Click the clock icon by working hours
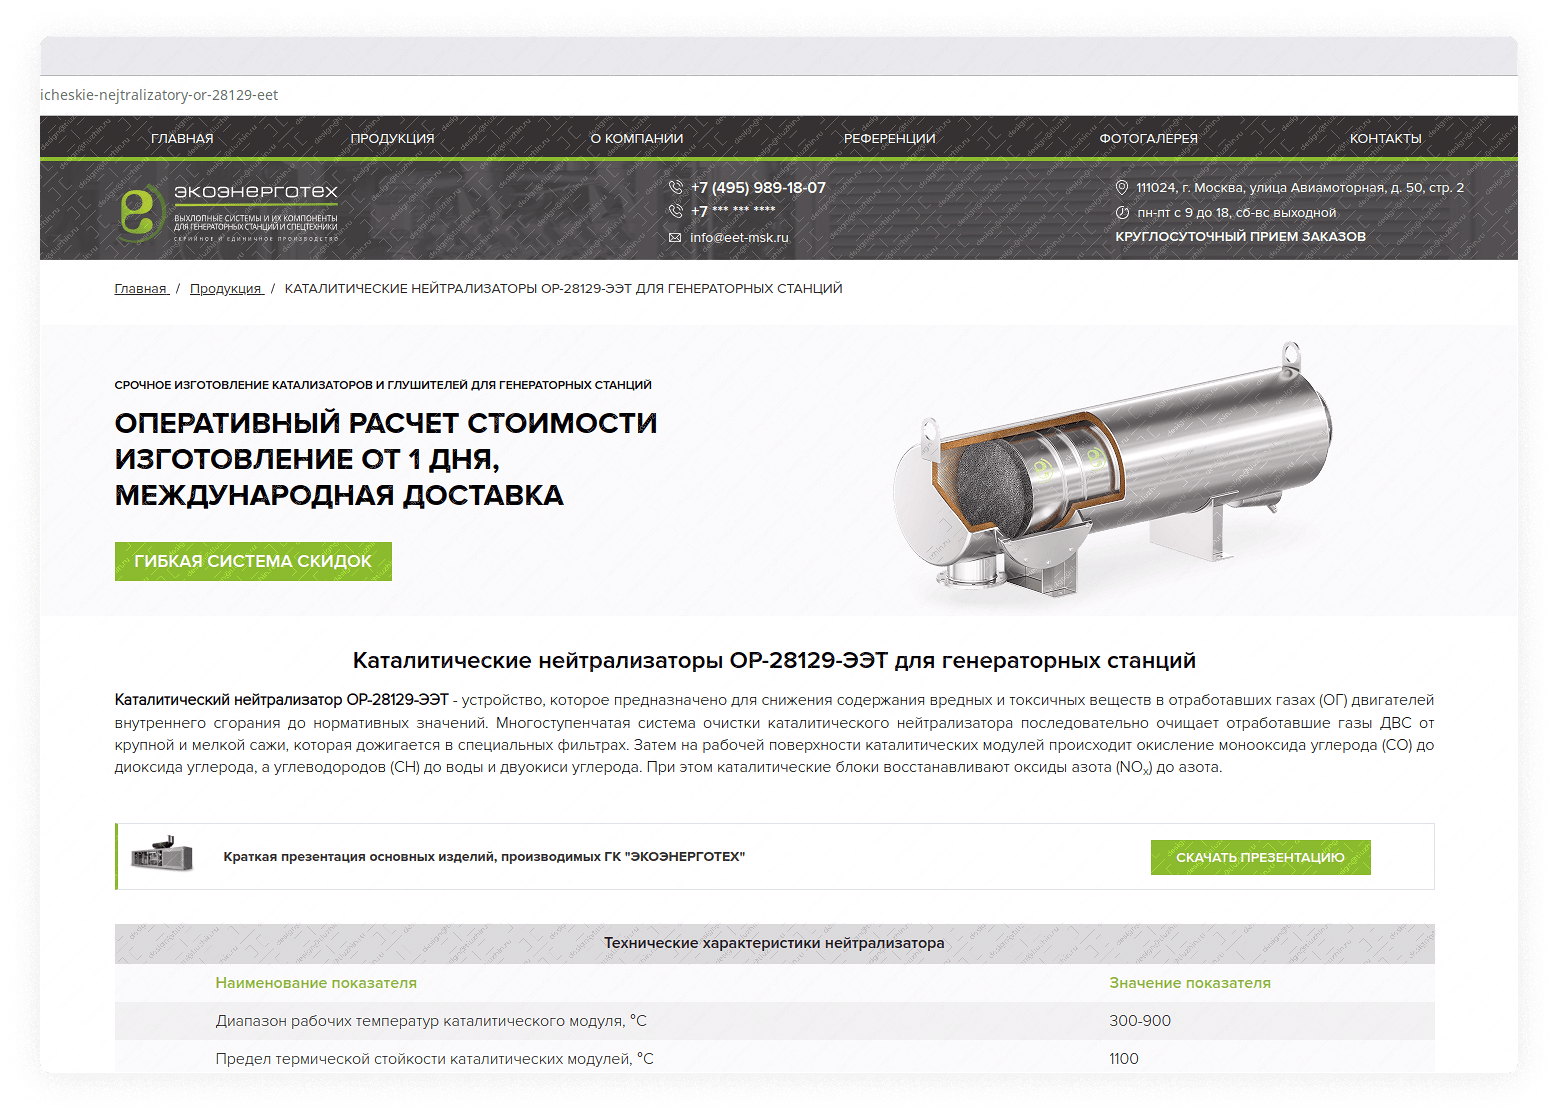Viewport: 1558px width, 1117px height. coord(1122,213)
